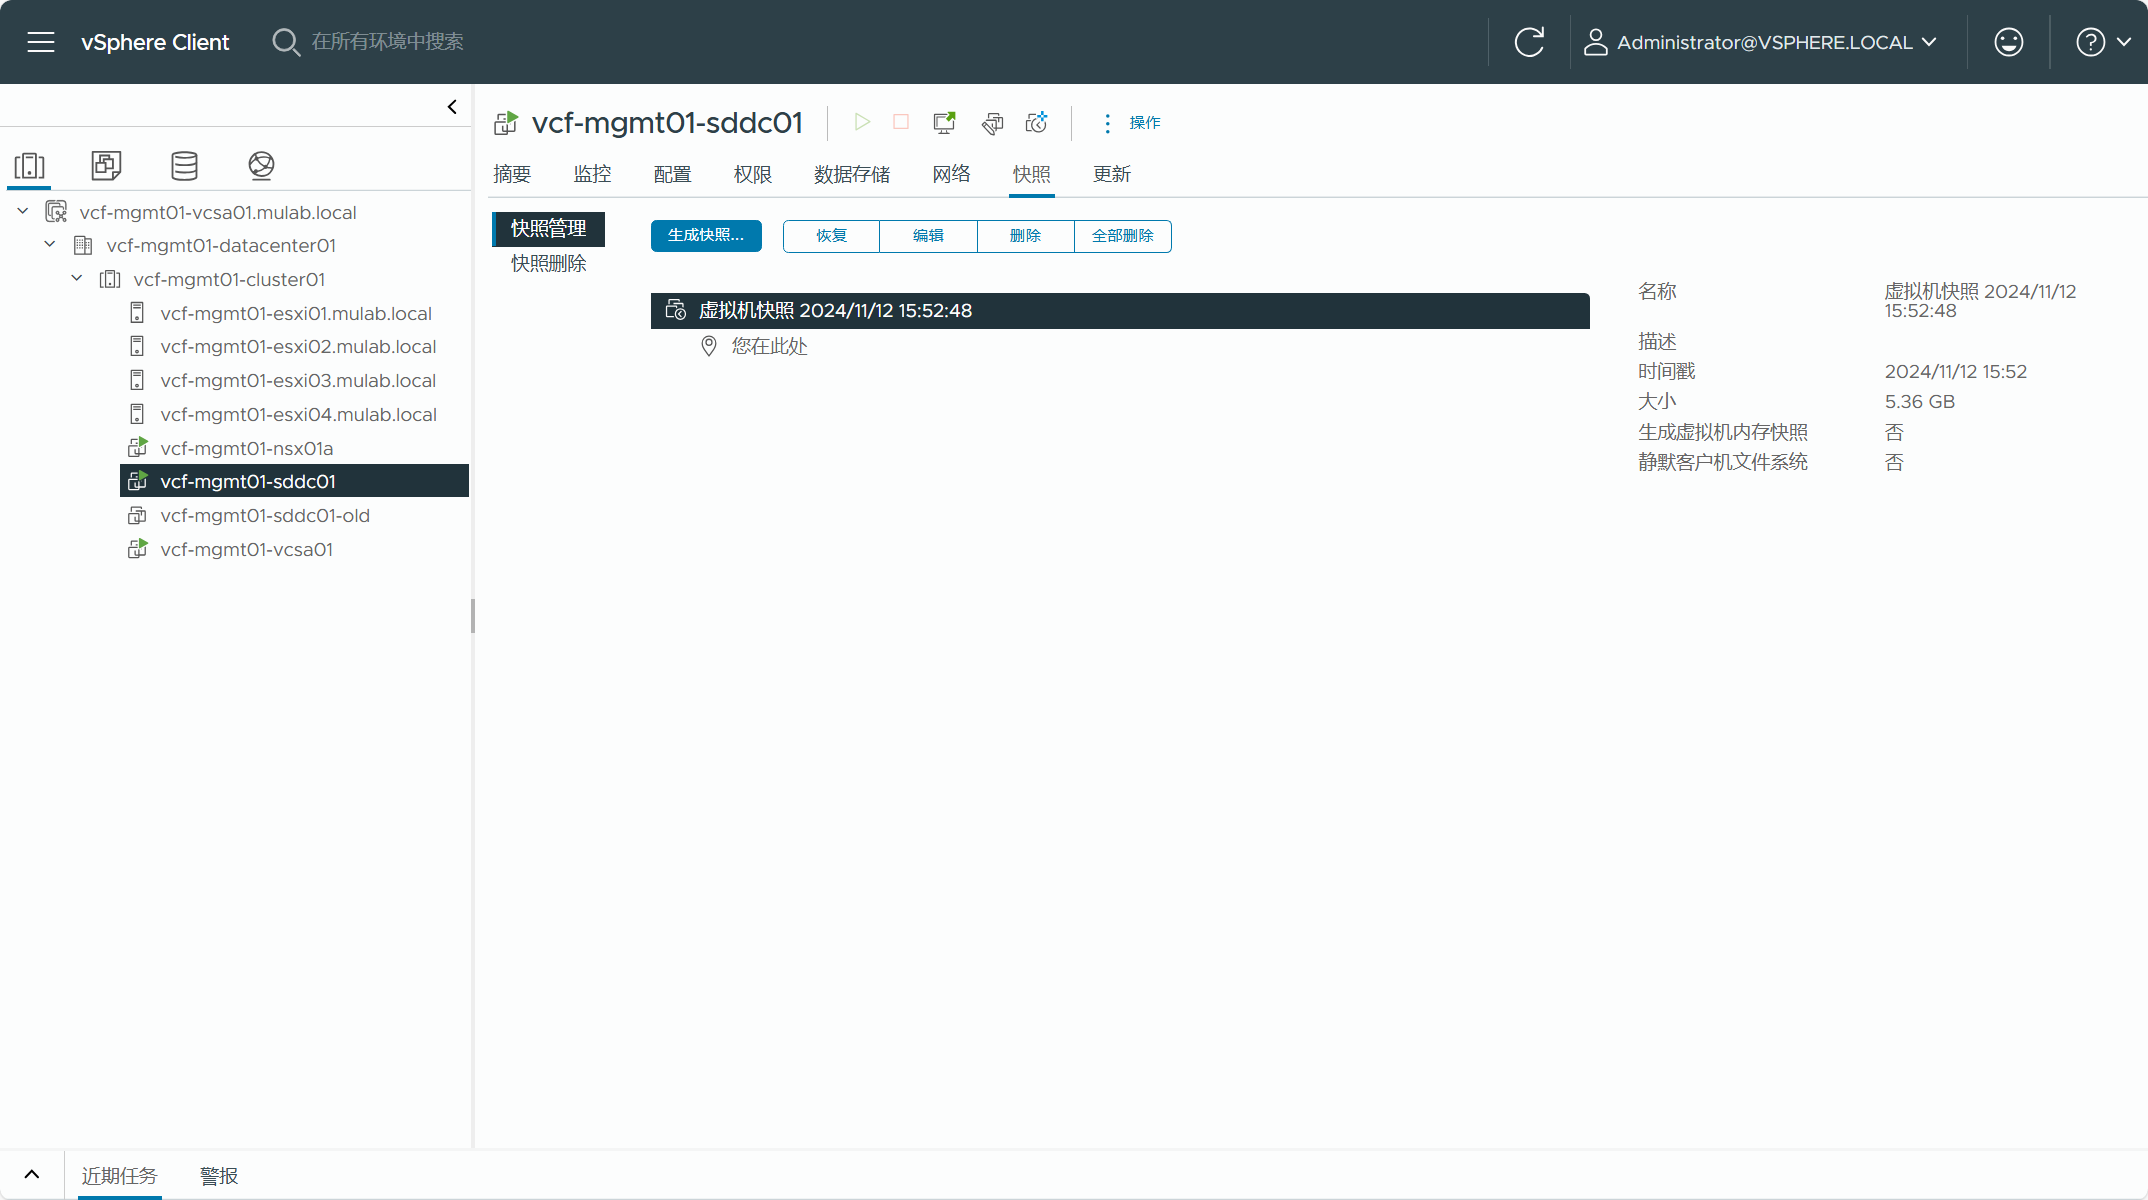Select vcenter vcf-mgmt01-vcsa01.mulab.local in tree

pos(218,212)
